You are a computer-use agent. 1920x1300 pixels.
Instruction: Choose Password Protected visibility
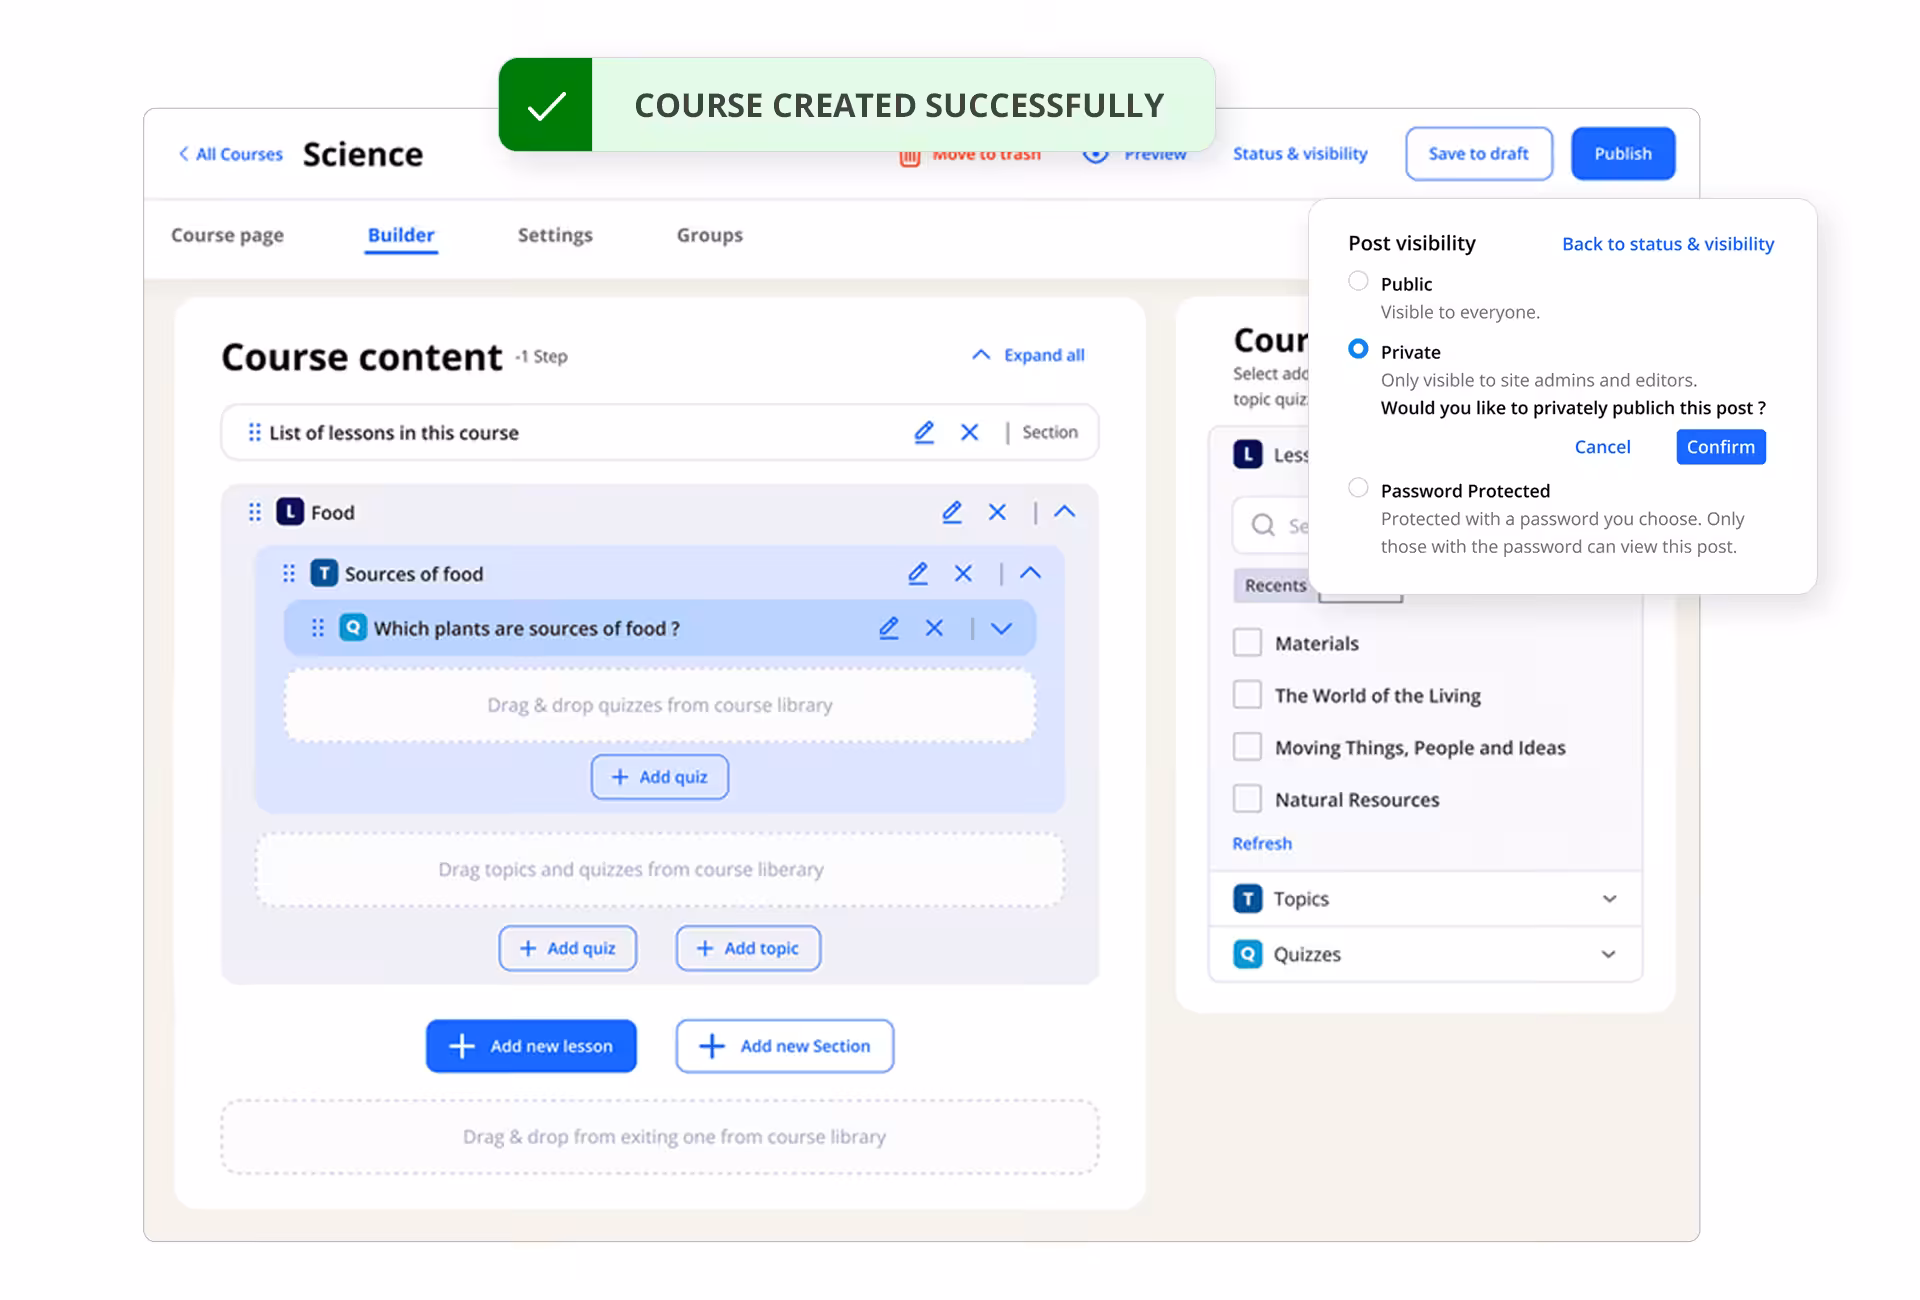1358,488
